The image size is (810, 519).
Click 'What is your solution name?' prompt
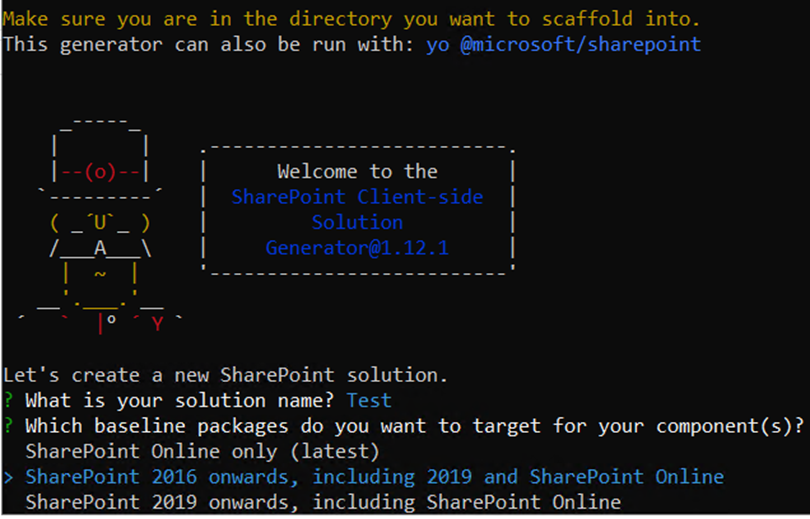(x=180, y=401)
